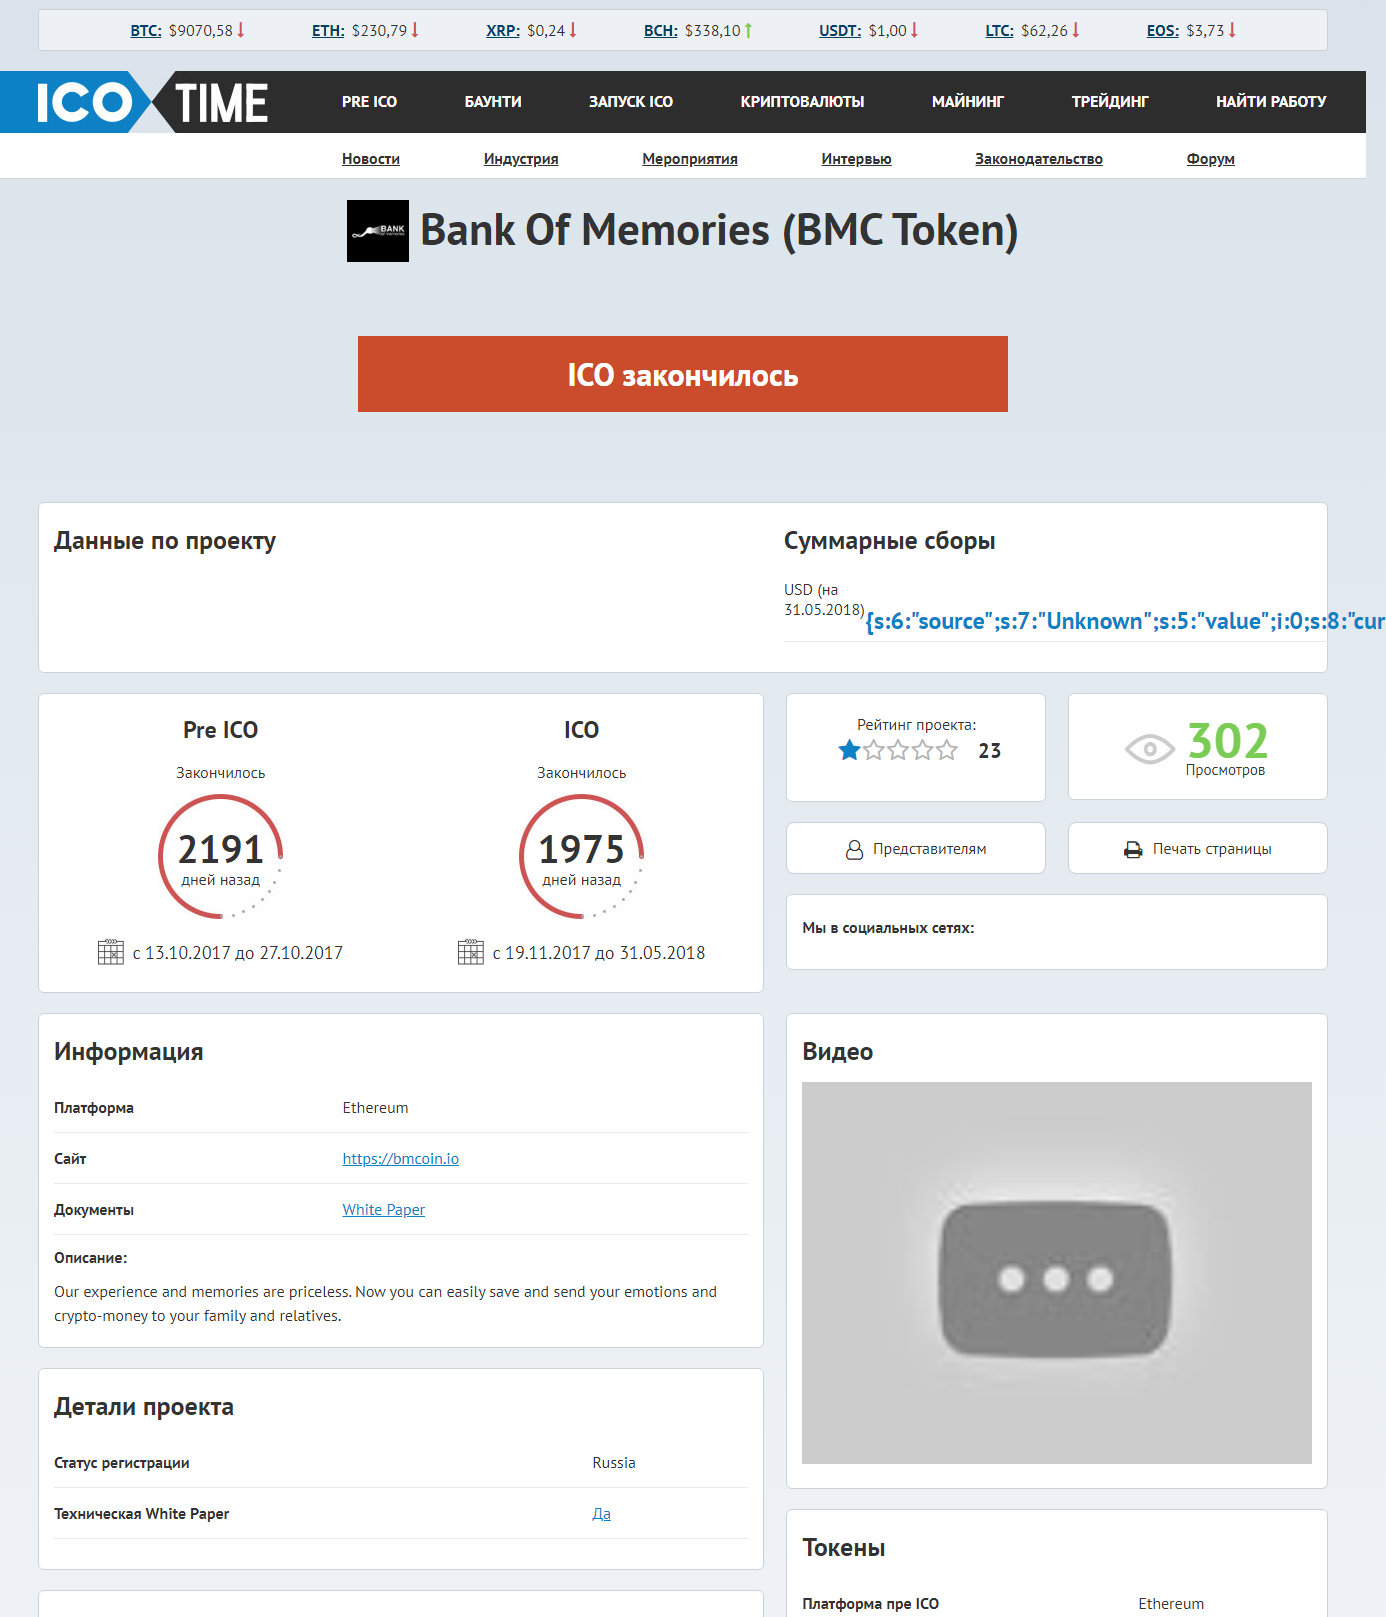This screenshot has height=1617, width=1386.
Task: Open the PRE ICO menu item
Action: (369, 102)
